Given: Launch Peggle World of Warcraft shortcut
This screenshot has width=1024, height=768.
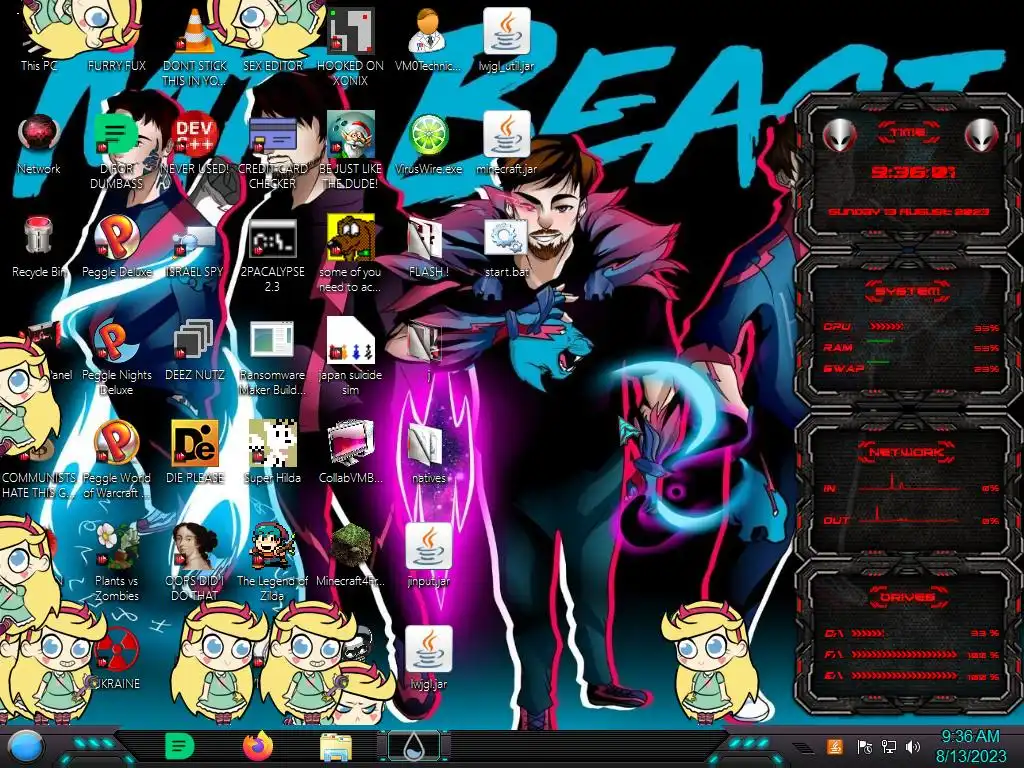Looking at the screenshot, I should click(x=116, y=460).
